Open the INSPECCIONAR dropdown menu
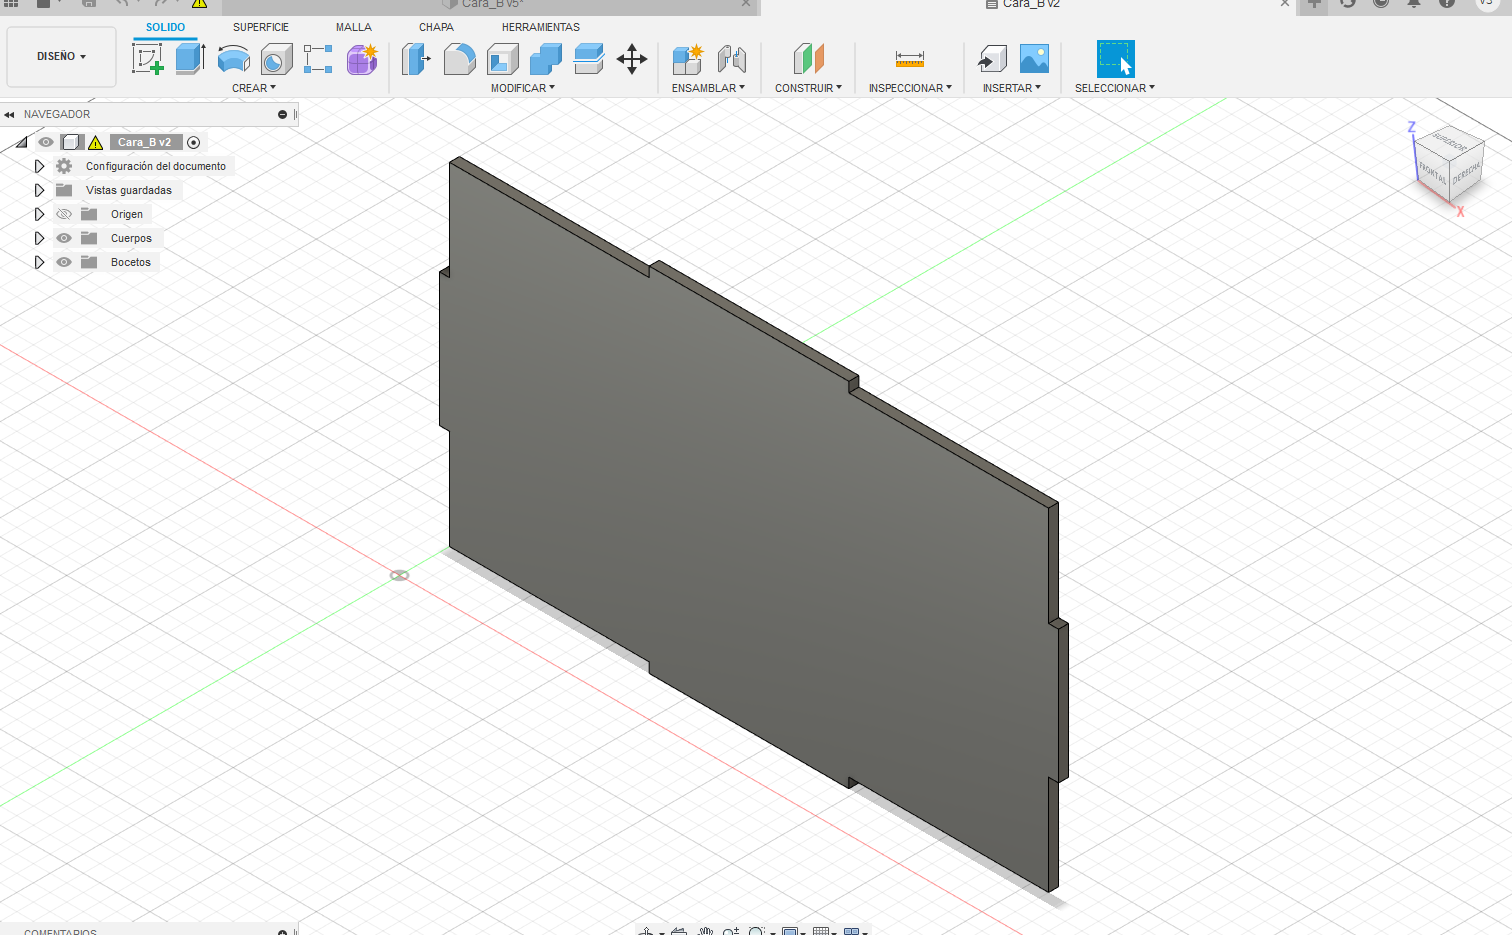This screenshot has height=935, width=1512. [910, 88]
